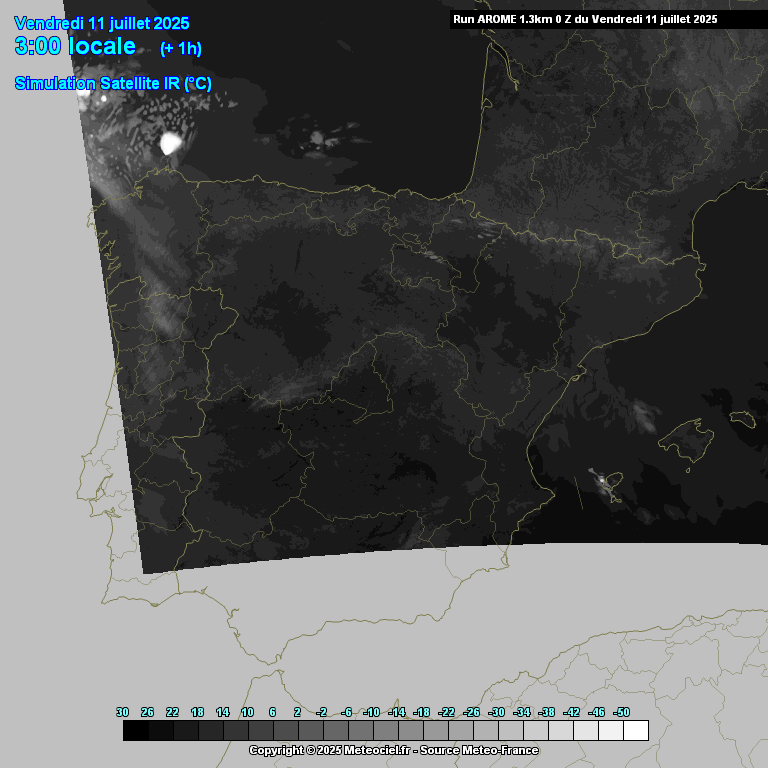The image size is (768, 768).
Task: Click the '3:00 locale' time label
Action: [x=75, y=47]
